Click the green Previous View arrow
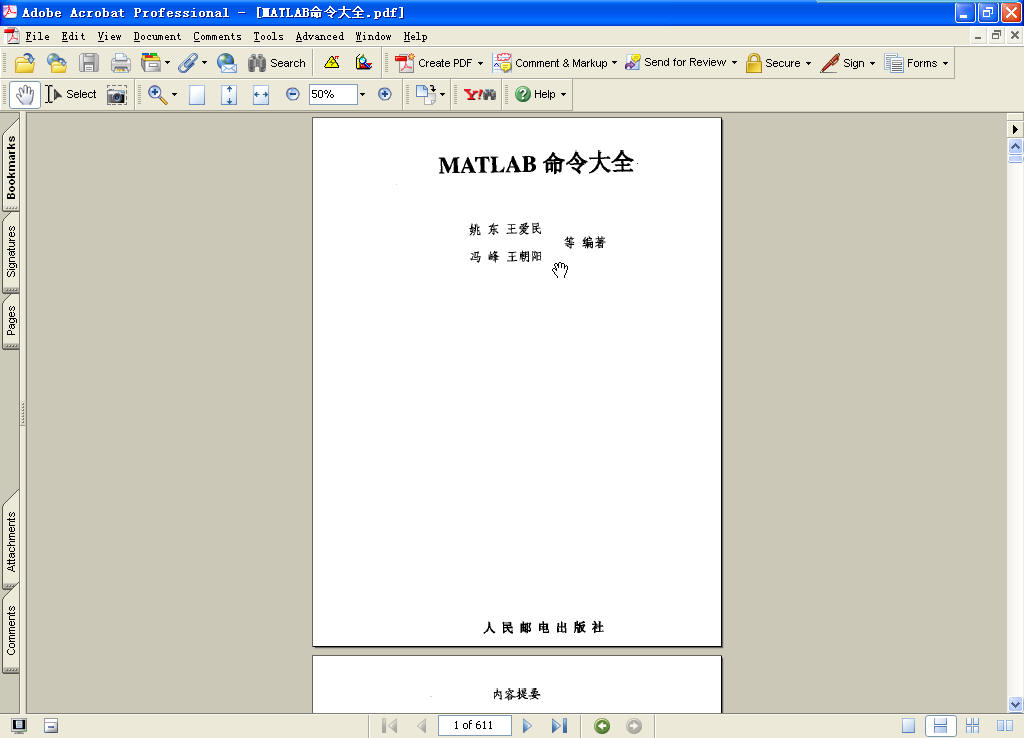The width and height of the screenshot is (1024, 738). coord(602,726)
